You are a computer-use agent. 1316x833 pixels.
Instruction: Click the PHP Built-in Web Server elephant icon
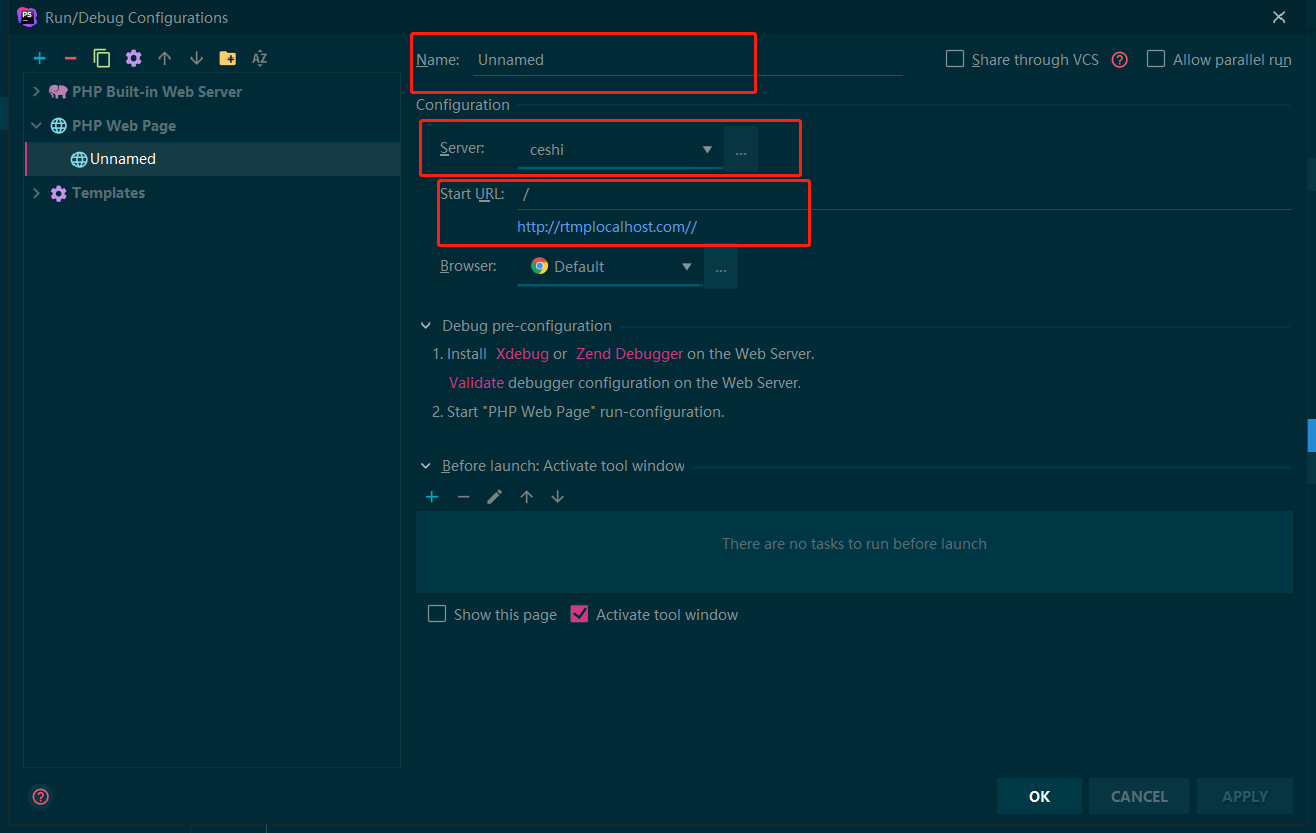click(x=58, y=92)
